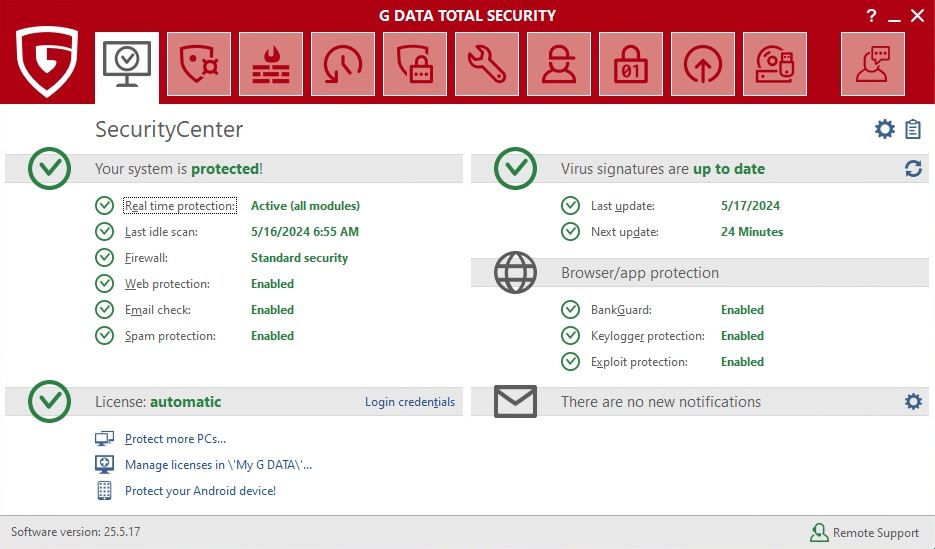Click the green check beside Firewall
This screenshot has width=935, height=549.
point(104,258)
